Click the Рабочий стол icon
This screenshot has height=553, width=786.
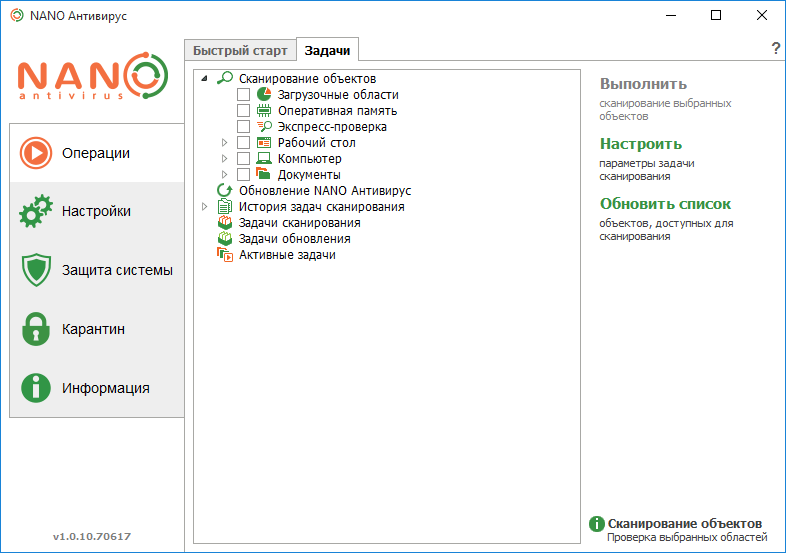[x=264, y=142]
